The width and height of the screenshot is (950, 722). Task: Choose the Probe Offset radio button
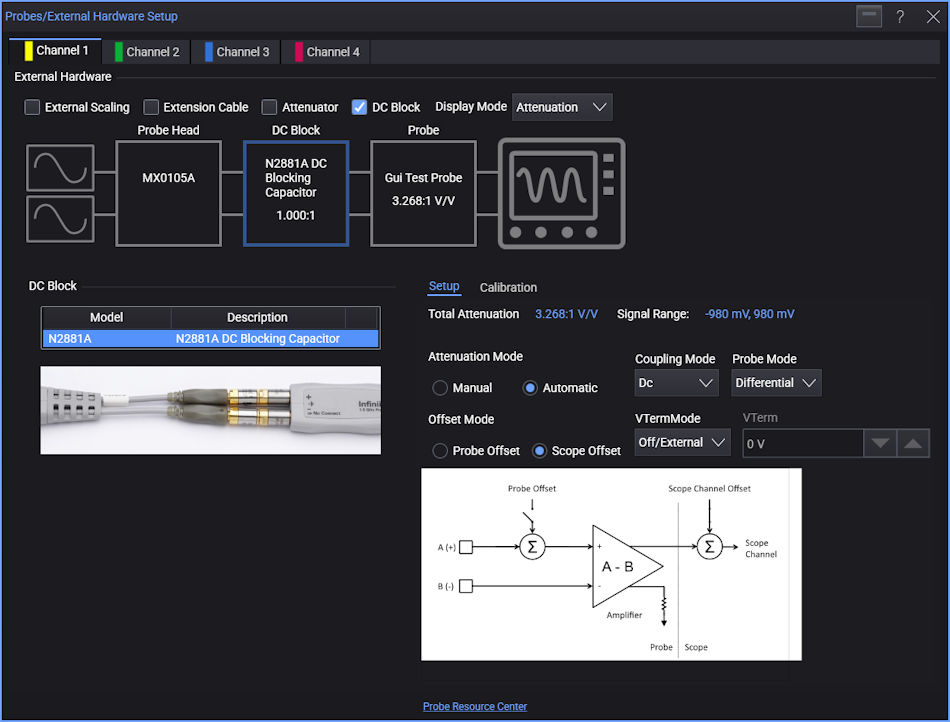click(x=440, y=451)
